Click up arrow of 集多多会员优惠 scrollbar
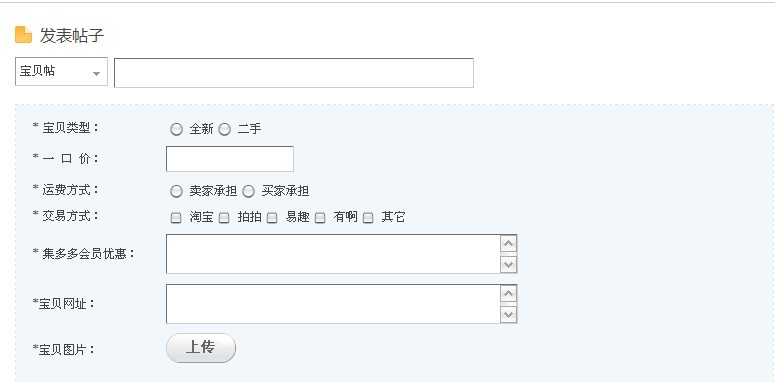Screen dimensions: 775x382 click(508, 244)
